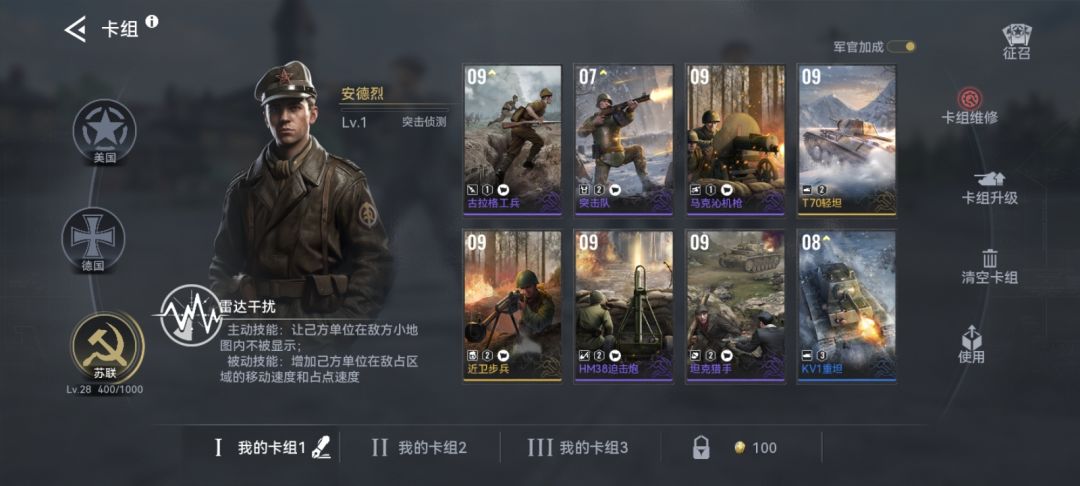Apply the deck with 使用 icon
This screenshot has width=1080, height=486.
tap(971, 337)
